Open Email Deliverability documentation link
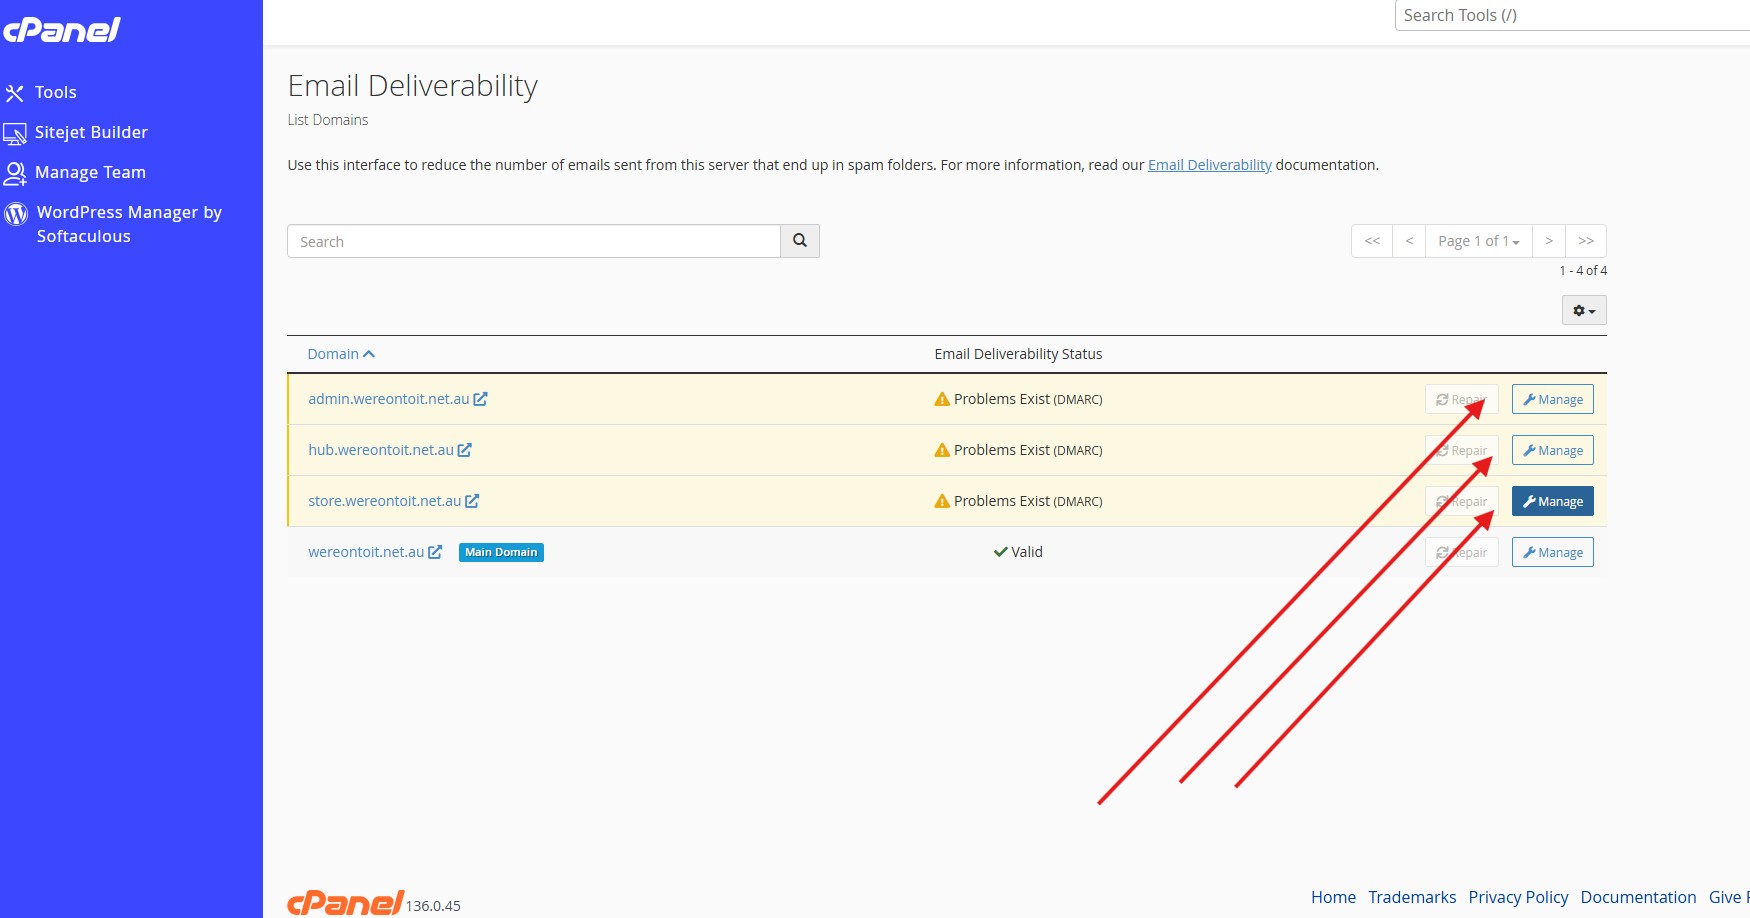1750x918 pixels. coord(1209,165)
